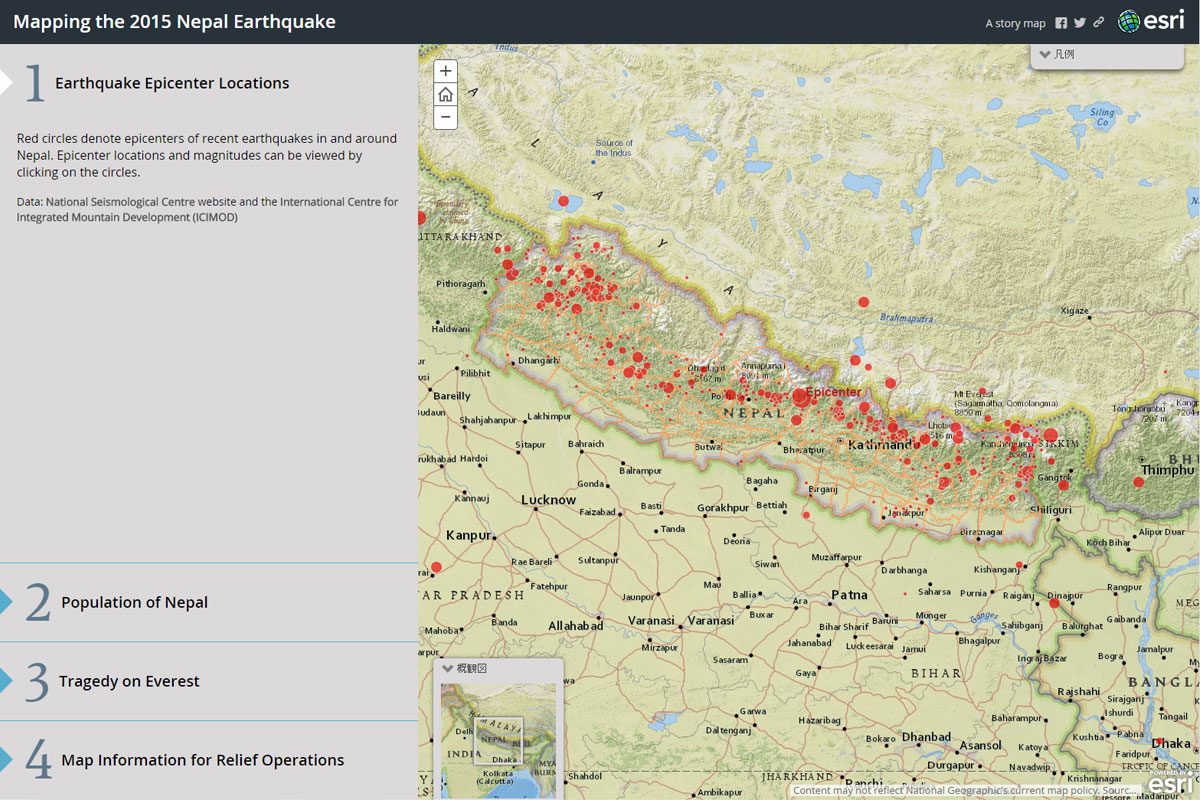Click the large red Epicenter circle

tap(800, 397)
